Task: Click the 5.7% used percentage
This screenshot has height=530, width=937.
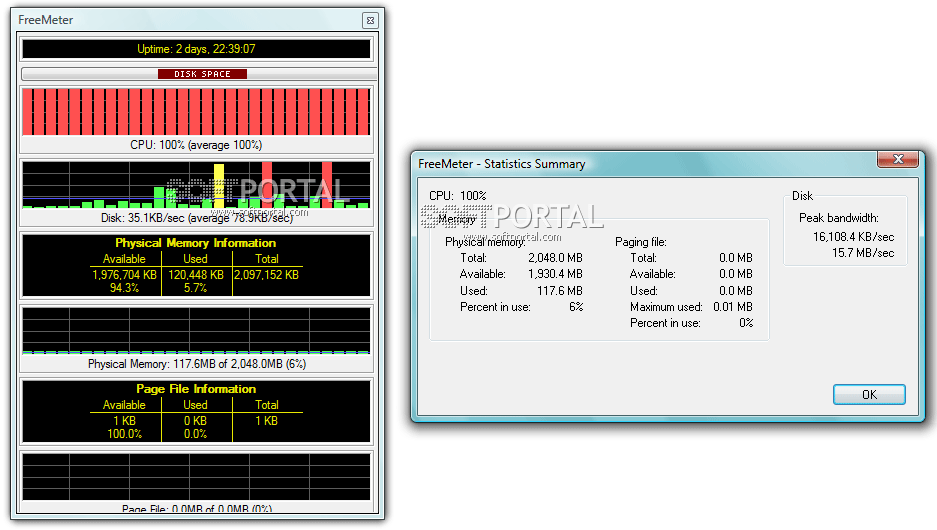Action: click(x=195, y=288)
